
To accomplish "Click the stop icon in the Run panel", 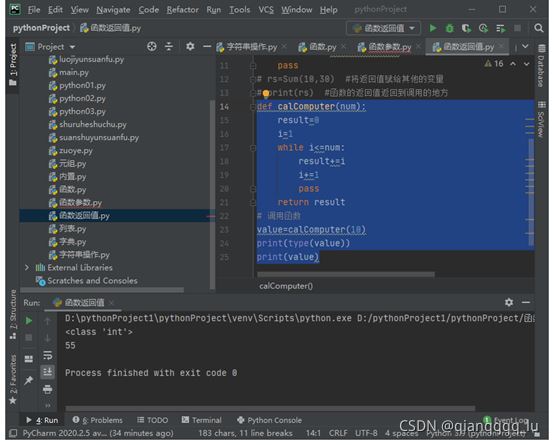I will click(29, 338).
